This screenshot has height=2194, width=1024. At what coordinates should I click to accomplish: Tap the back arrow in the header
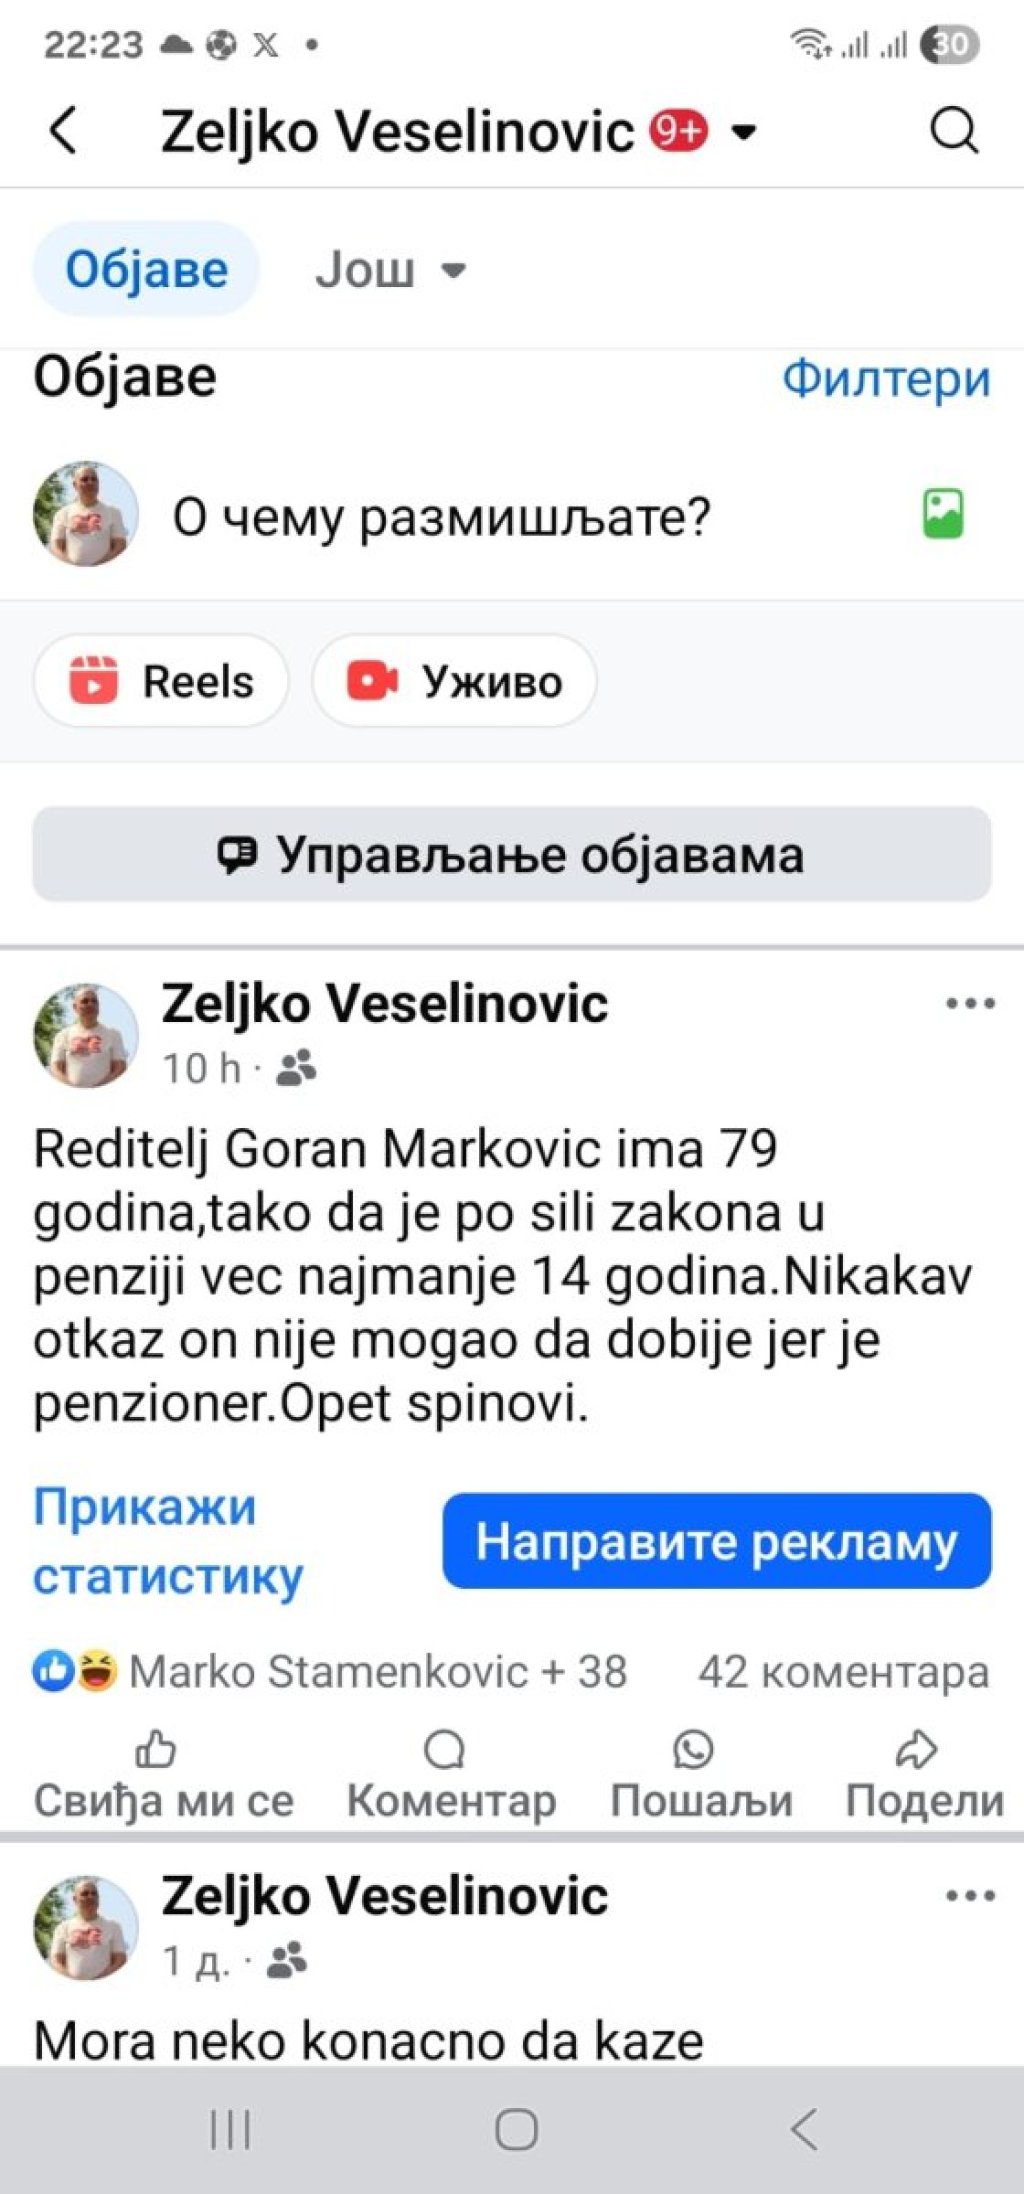coord(63,130)
